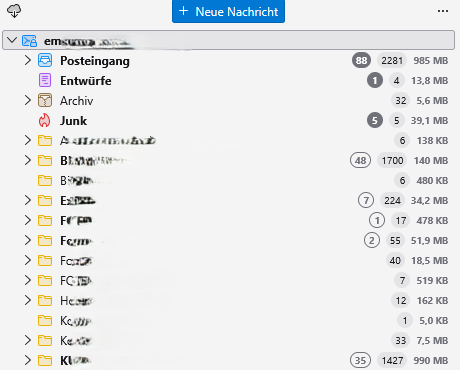Expand the folder sized 51,9 MB
The width and height of the screenshot is (460, 370).
pyautogui.click(x=28, y=240)
